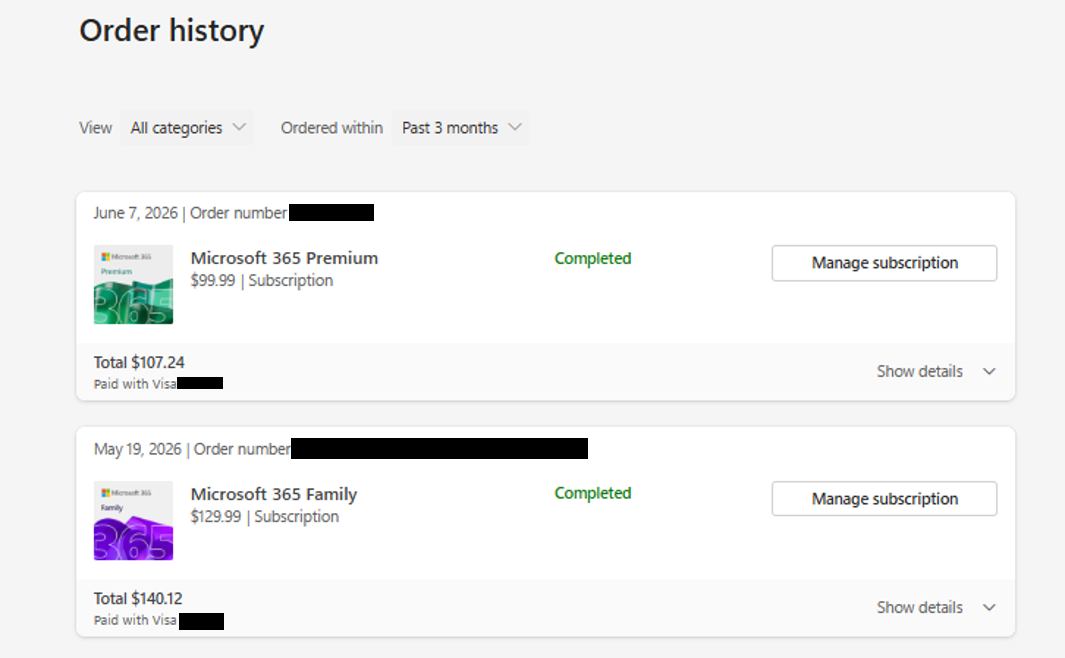Image resolution: width=1065 pixels, height=658 pixels.
Task: Open the Past 3 months dropdown
Action: (461, 128)
